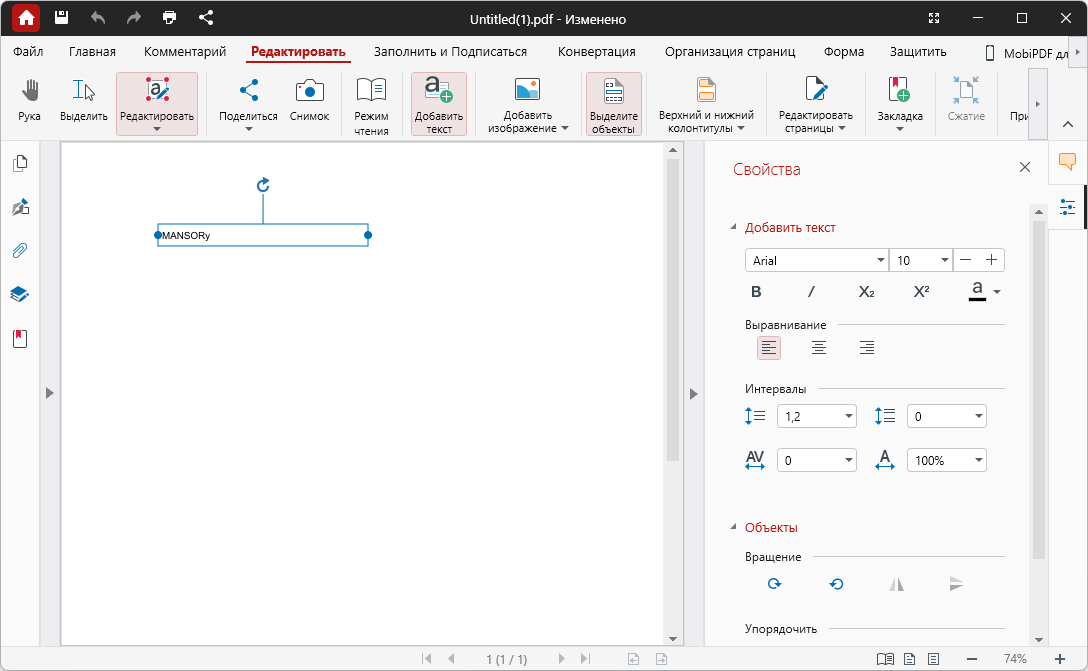The width and height of the screenshot is (1088, 671).
Task: Open the layers panel in left sidebar
Action: point(20,294)
